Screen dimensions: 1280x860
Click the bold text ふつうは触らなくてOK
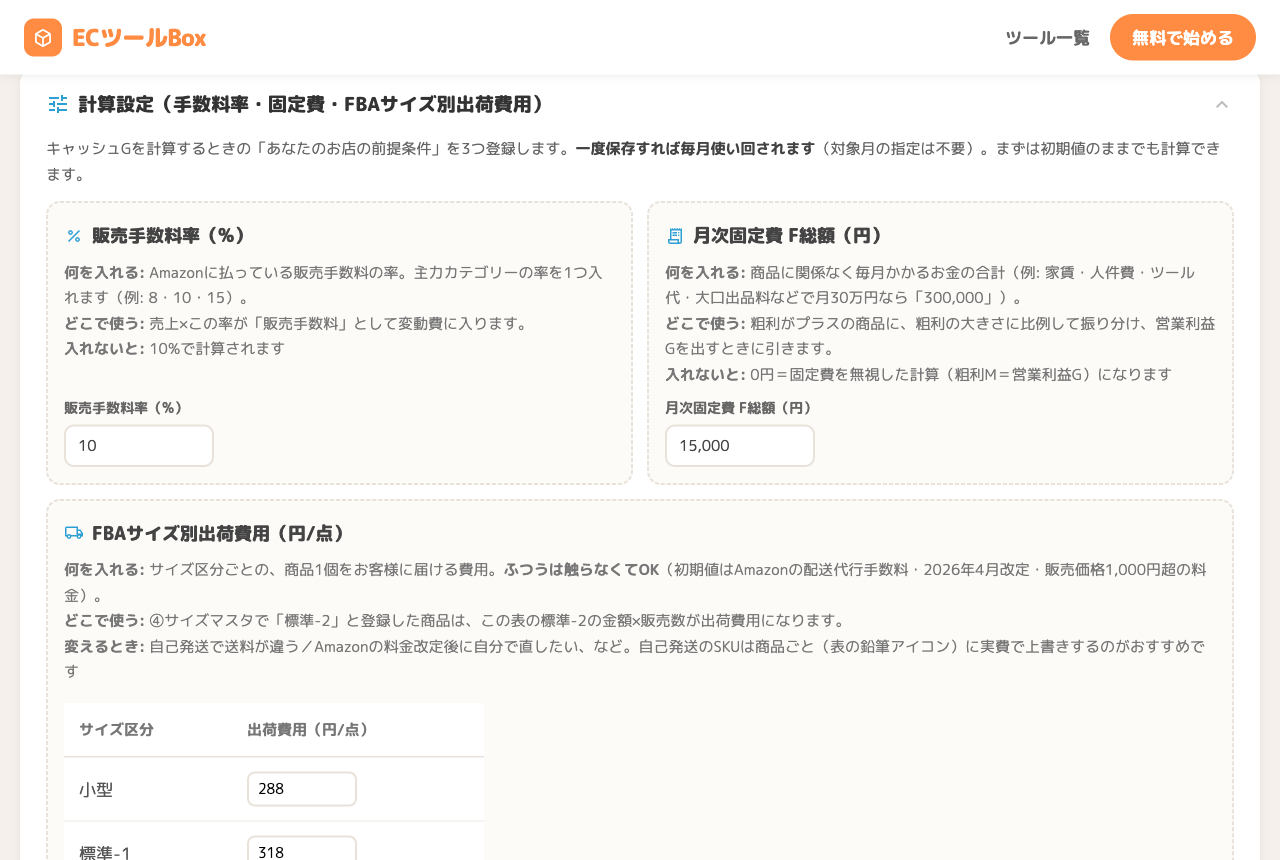(581, 569)
